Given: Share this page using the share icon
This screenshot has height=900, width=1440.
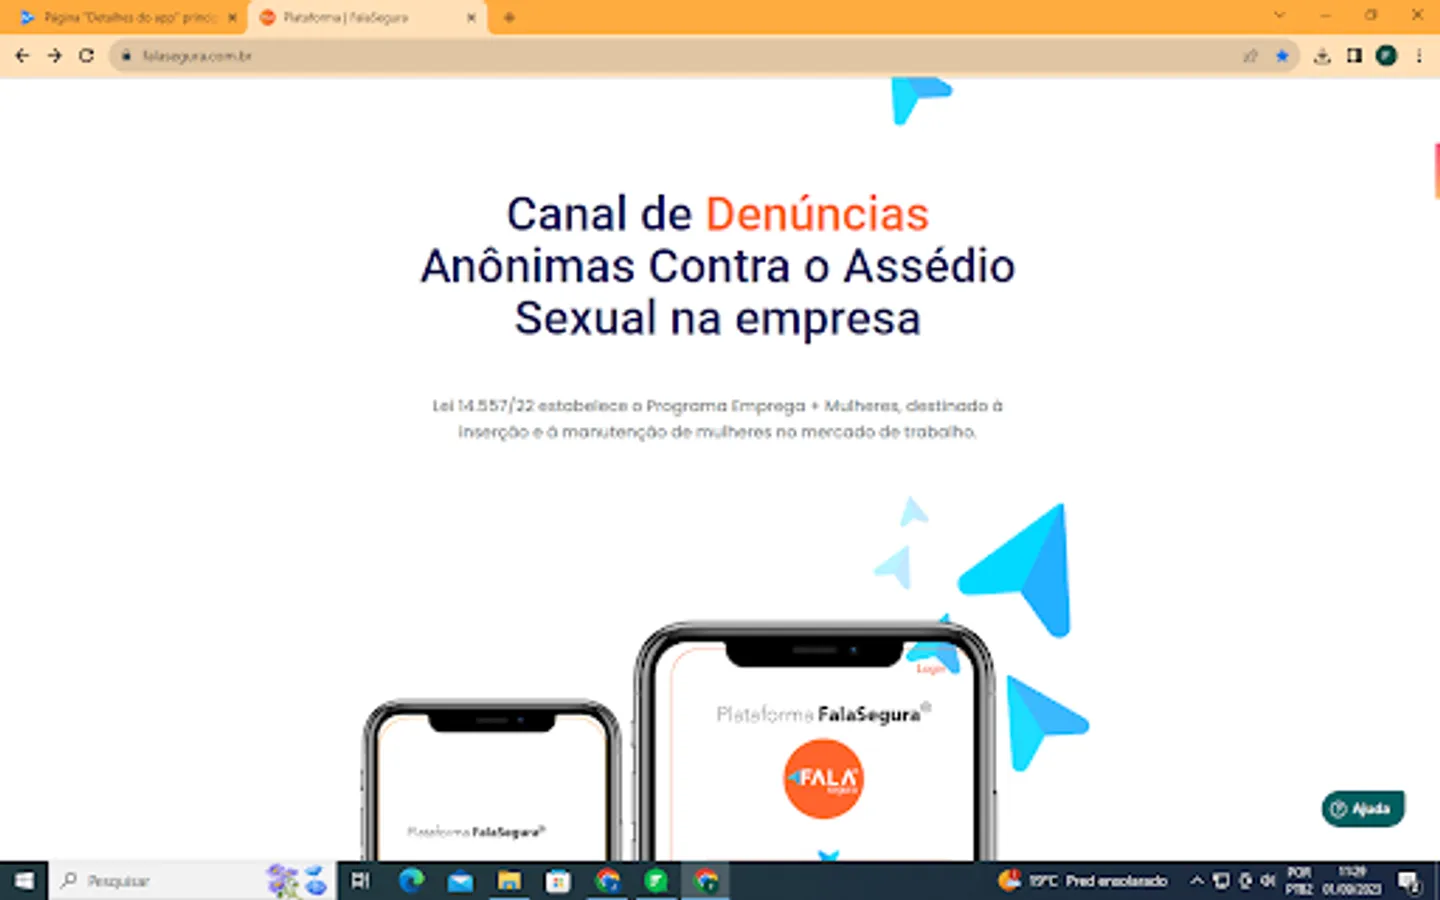Looking at the screenshot, I should (1250, 56).
